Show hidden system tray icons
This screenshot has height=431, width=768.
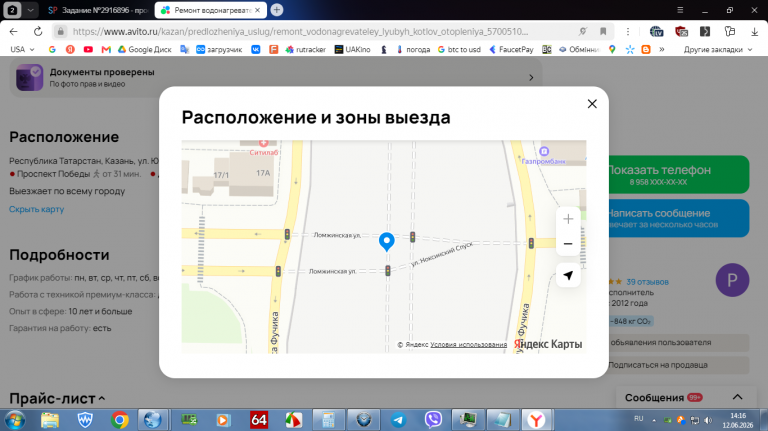(653, 420)
